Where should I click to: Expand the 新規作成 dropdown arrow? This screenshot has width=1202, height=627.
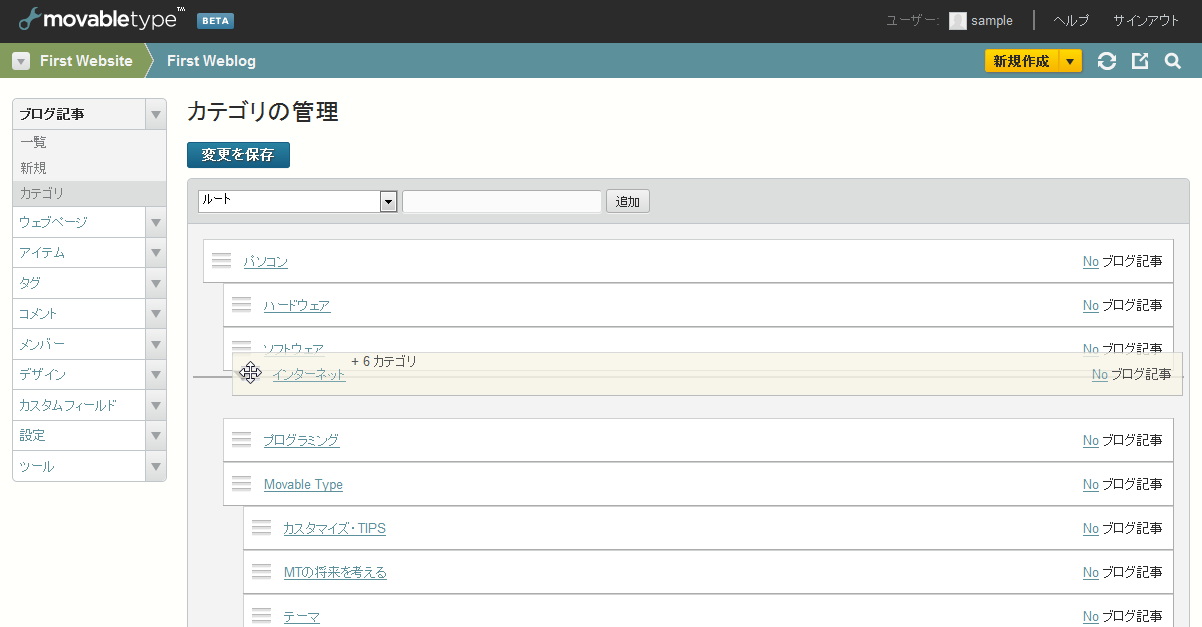(1070, 61)
